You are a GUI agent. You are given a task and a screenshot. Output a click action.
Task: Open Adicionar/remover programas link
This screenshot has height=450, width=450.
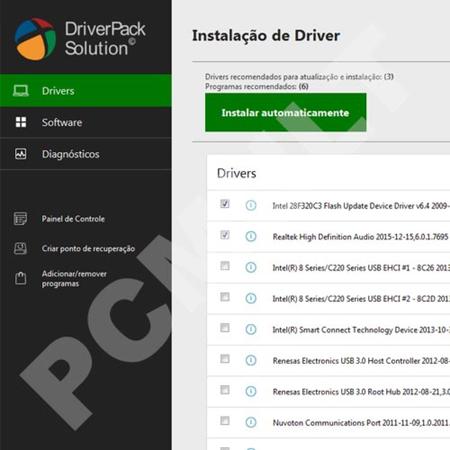click(x=74, y=279)
